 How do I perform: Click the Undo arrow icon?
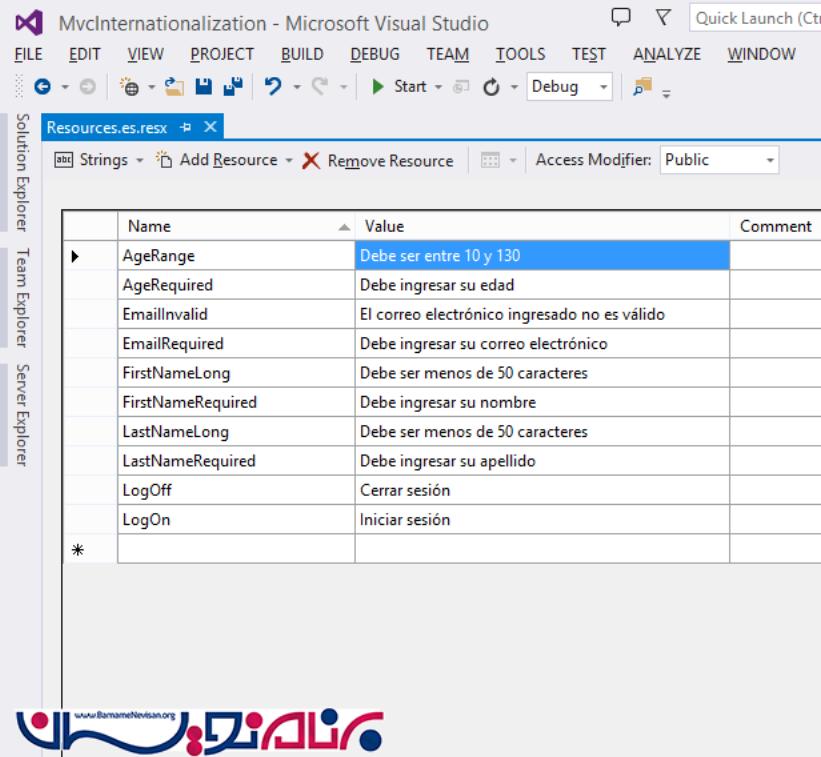tap(273, 87)
